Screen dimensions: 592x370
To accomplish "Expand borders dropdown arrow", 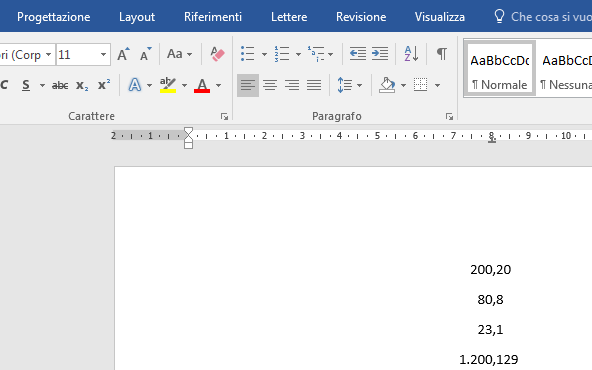I will coord(437,86).
